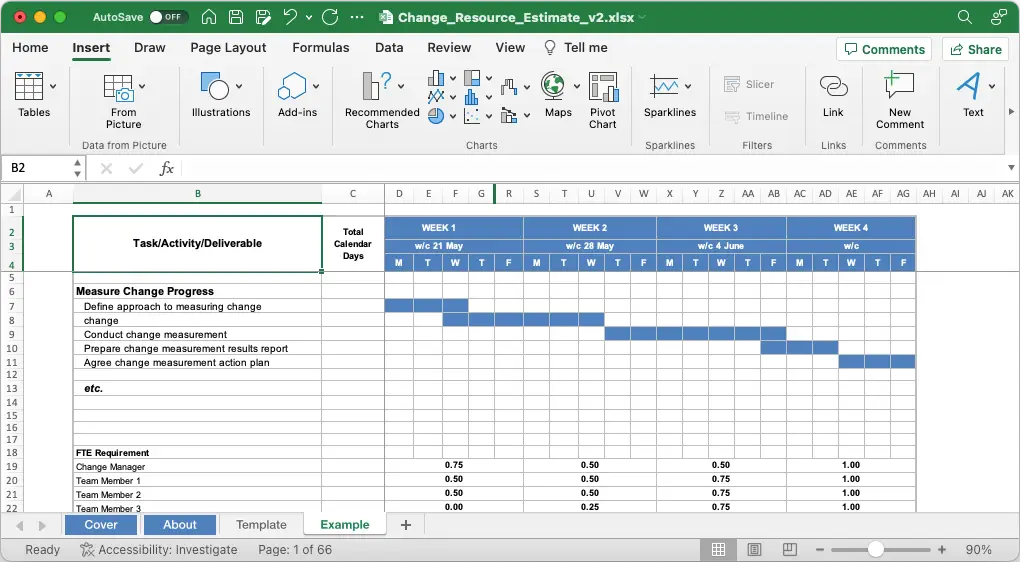Insert a column or bar chart
The width and height of the screenshot is (1020, 562).
pyautogui.click(x=436, y=79)
